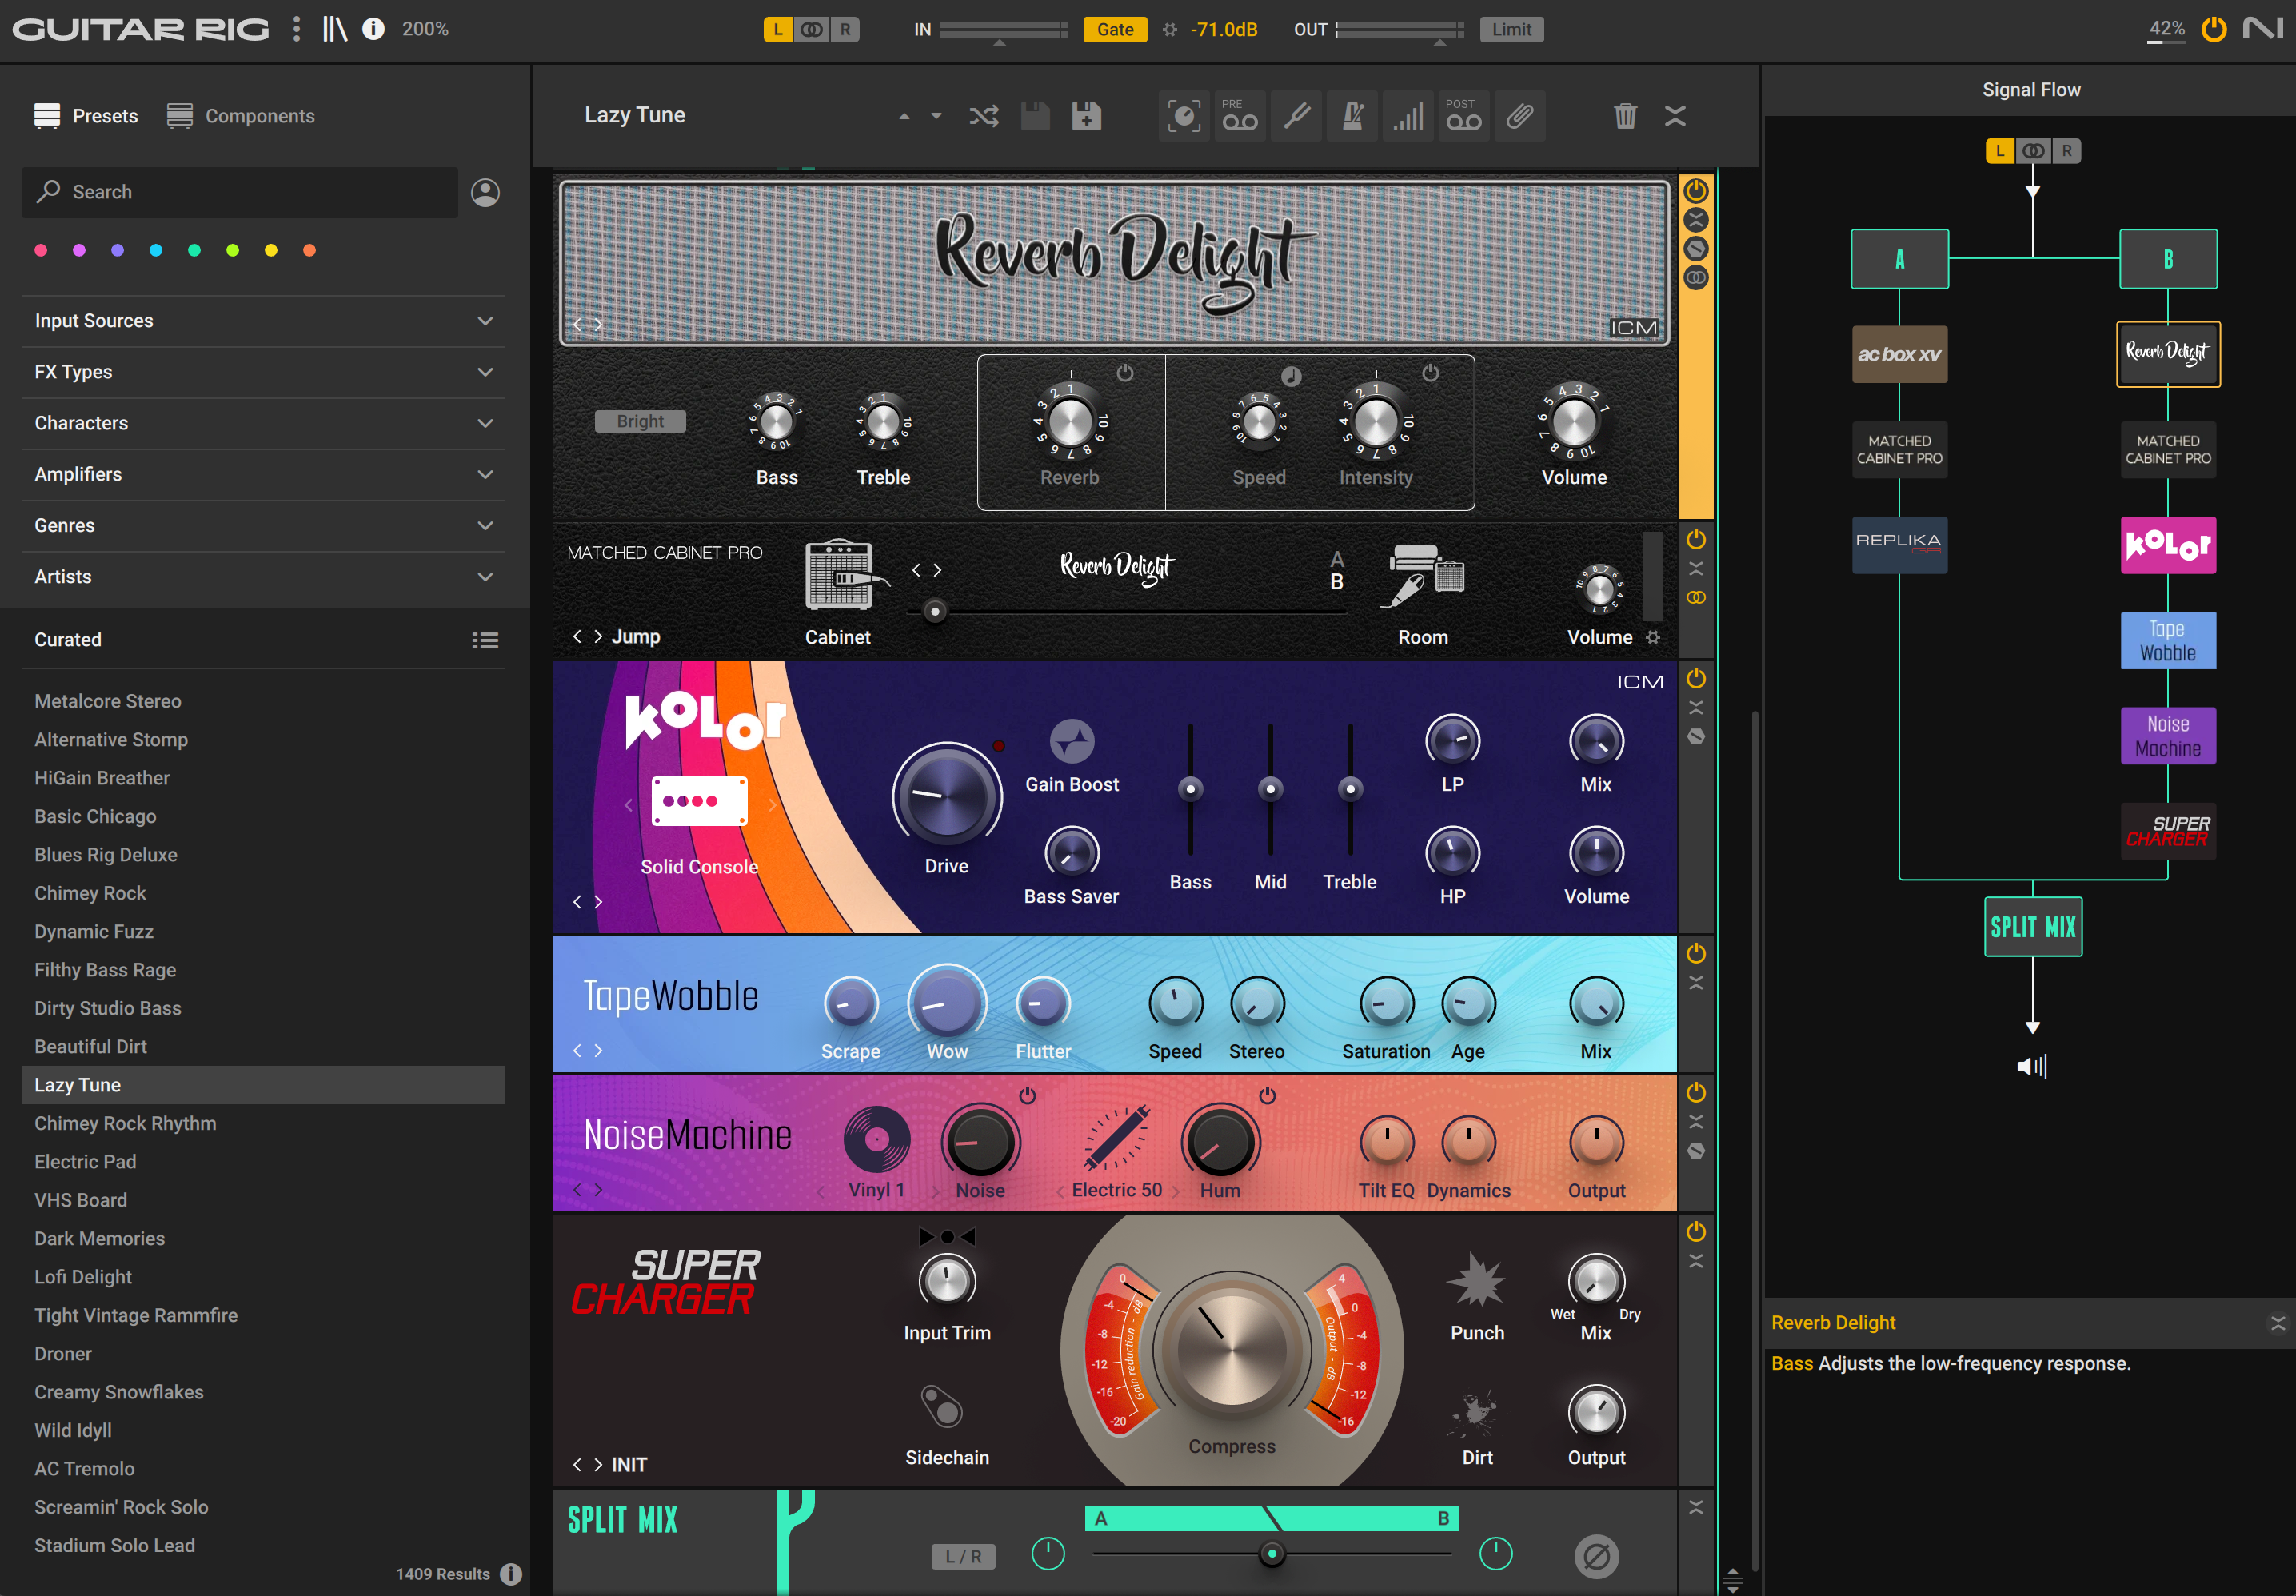Open the user account icon
The height and width of the screenshot is (1596, 2296).
tap(486, 192)
